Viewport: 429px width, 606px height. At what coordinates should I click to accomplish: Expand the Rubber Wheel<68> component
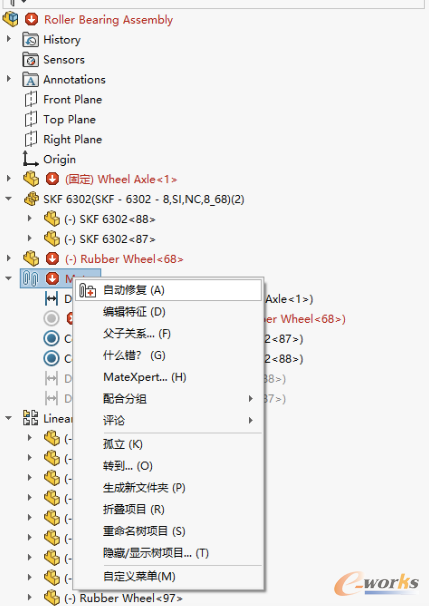coord(9,258)
